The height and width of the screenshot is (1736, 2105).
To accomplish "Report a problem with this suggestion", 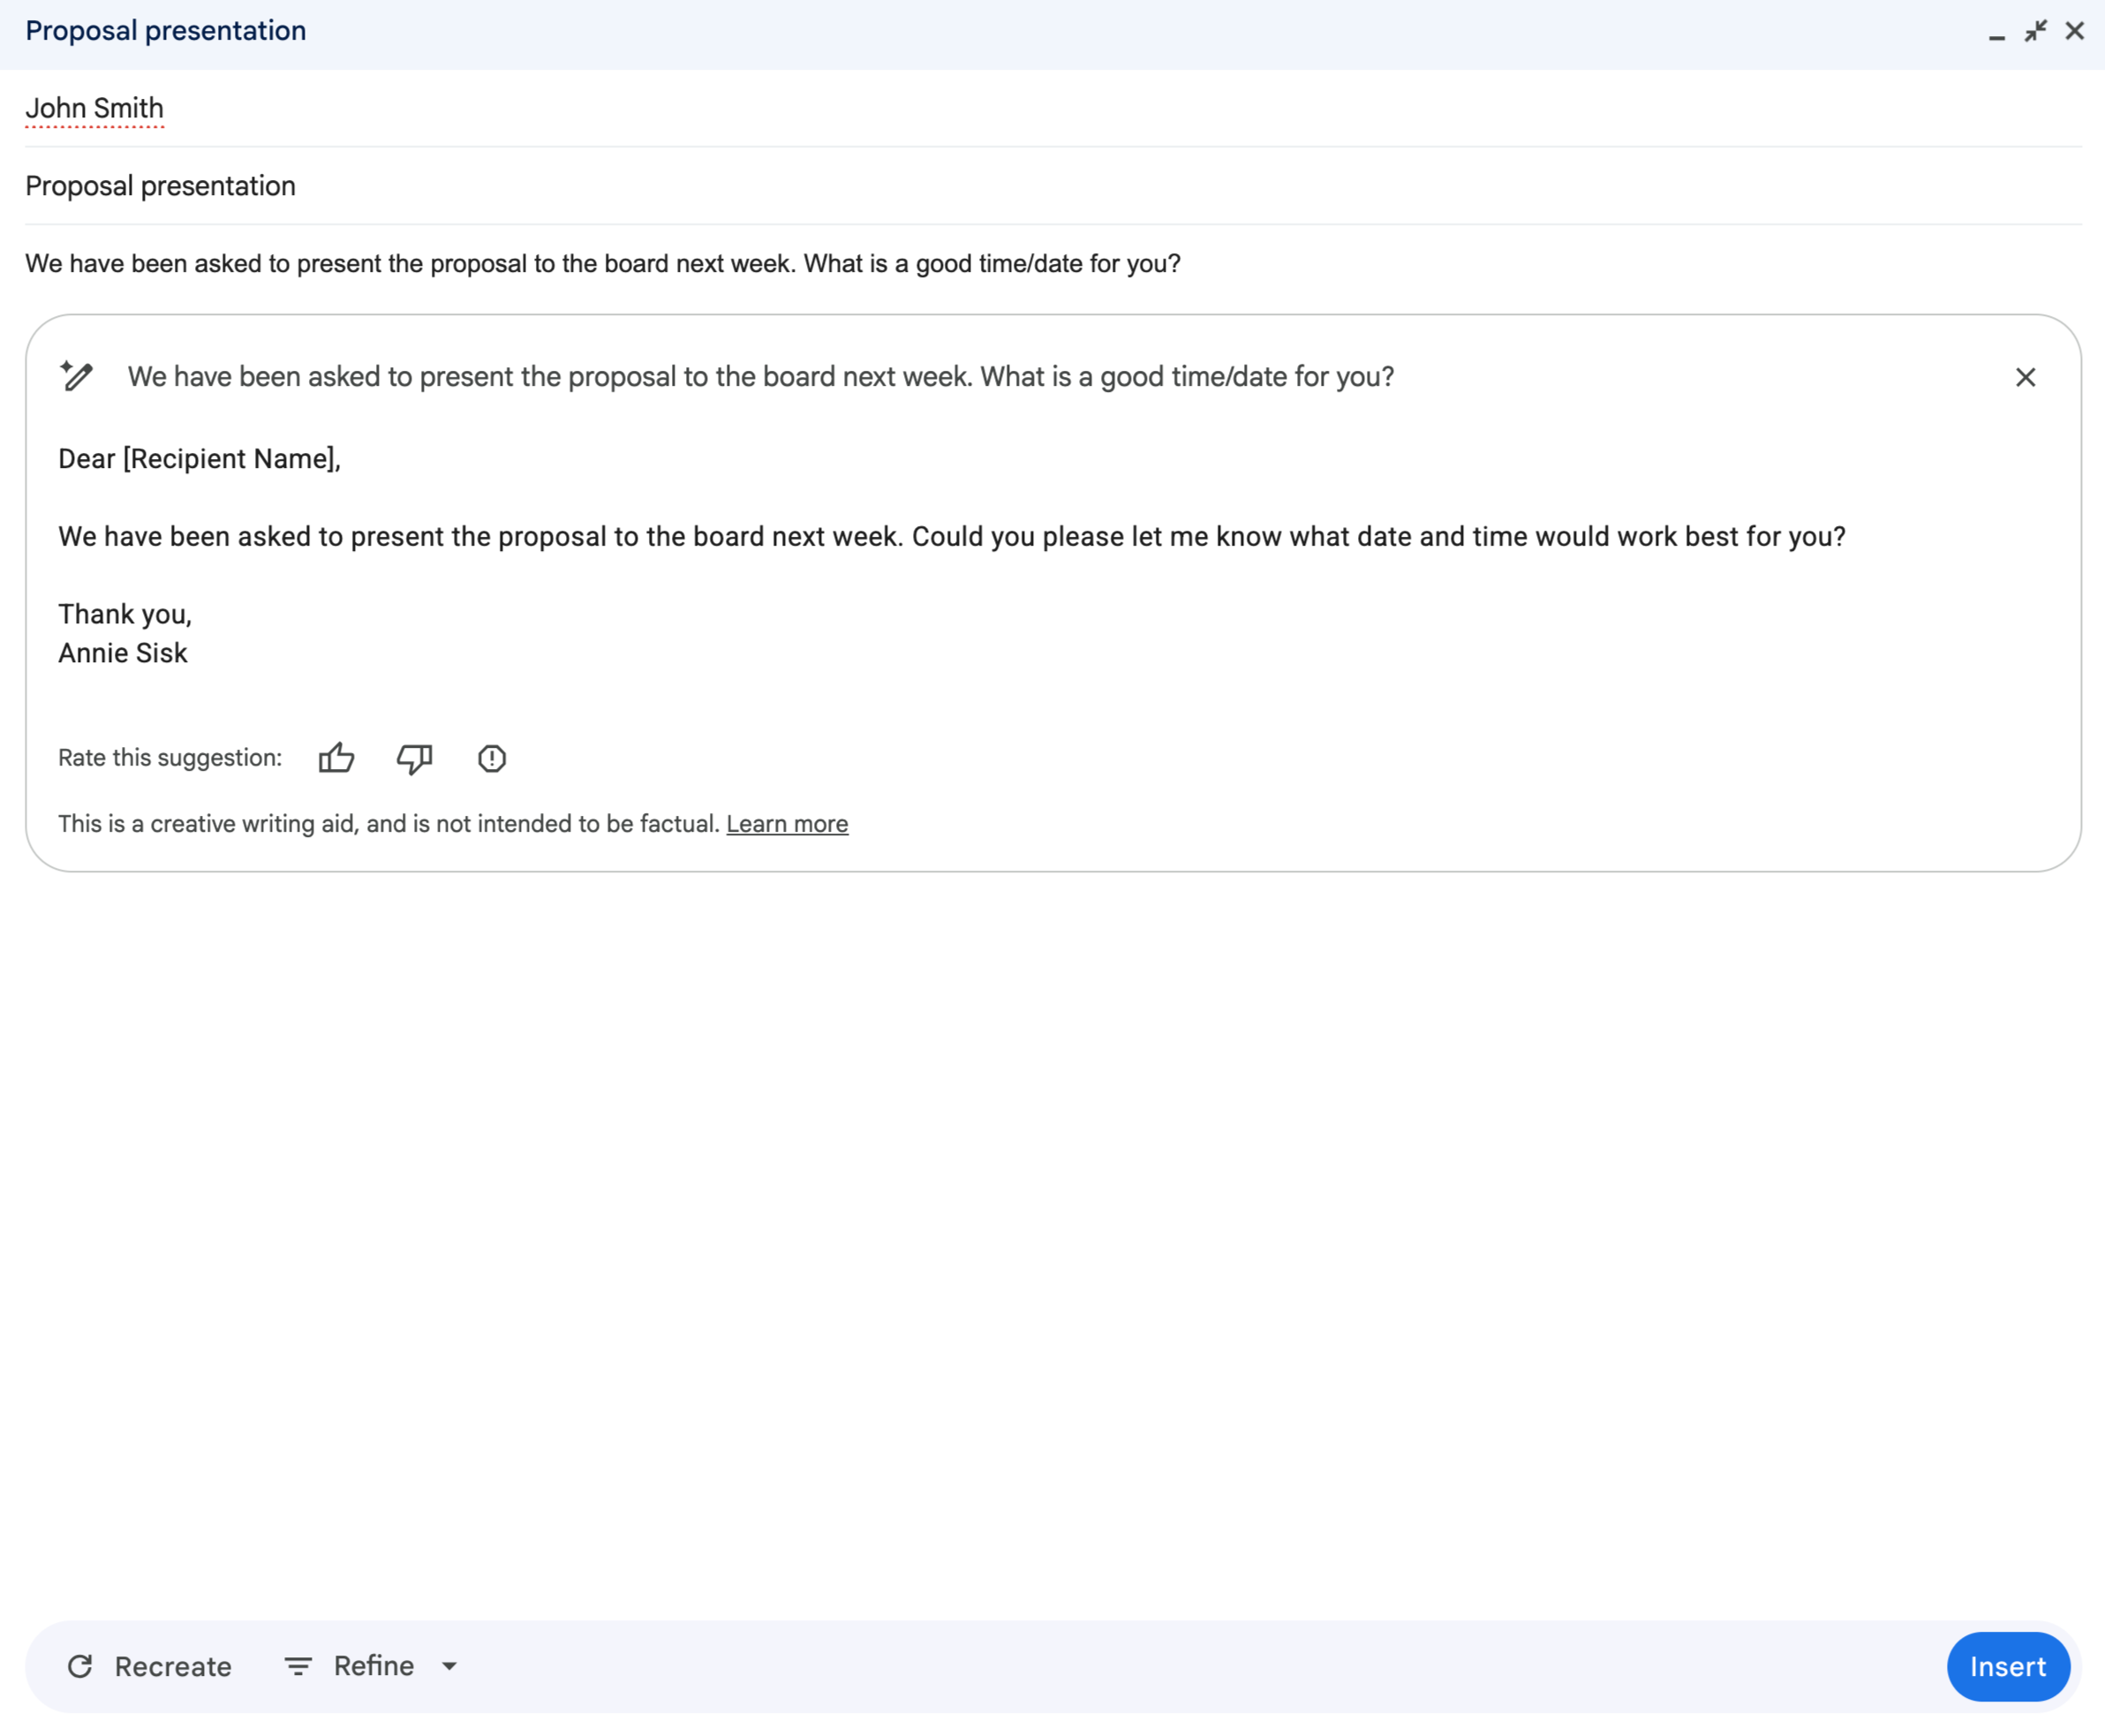I will coord(491,759).
